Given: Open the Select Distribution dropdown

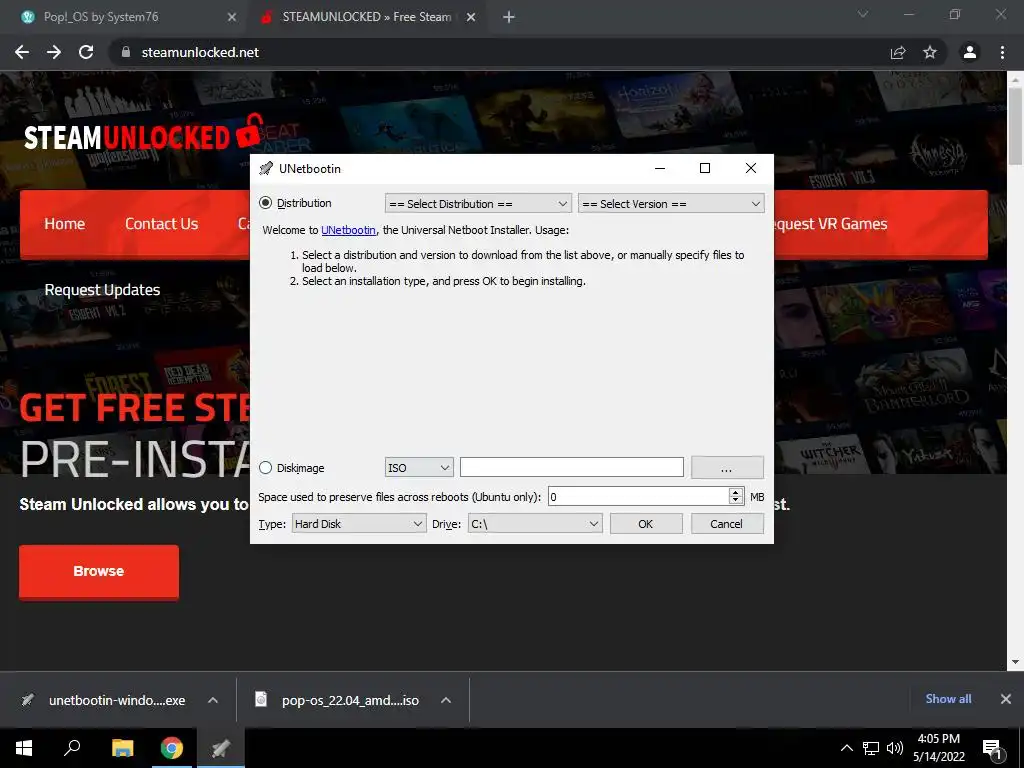Looking at the screenshot, I should coord(478,204).
